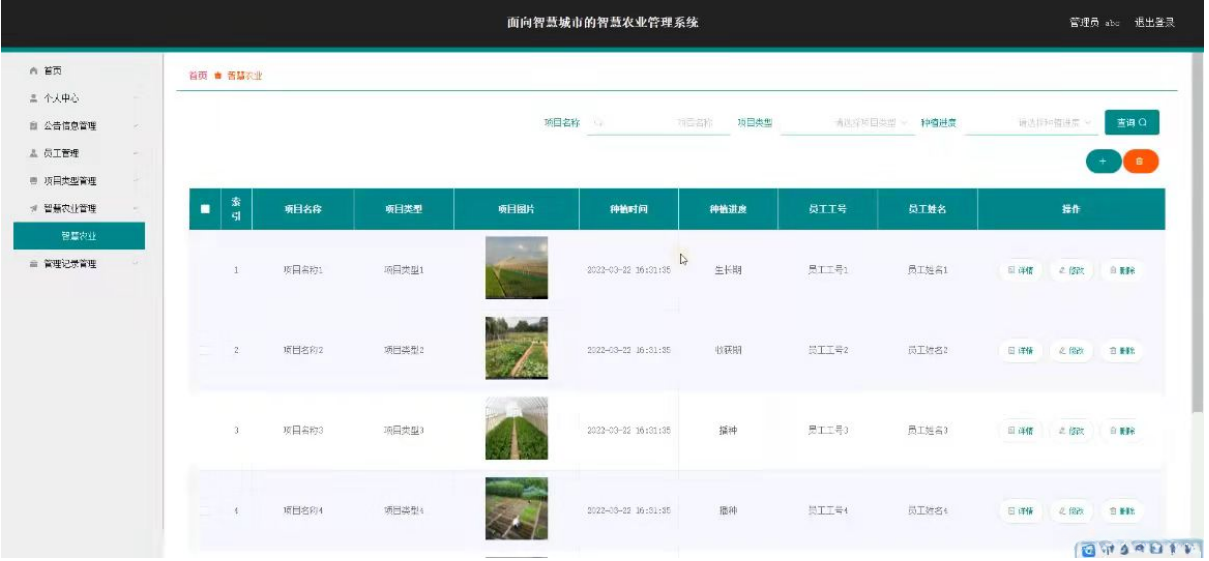This screenshot has height=561, width=1209.
Task: Open 详情 for row 项目名称2
Action: (1021, 351)
